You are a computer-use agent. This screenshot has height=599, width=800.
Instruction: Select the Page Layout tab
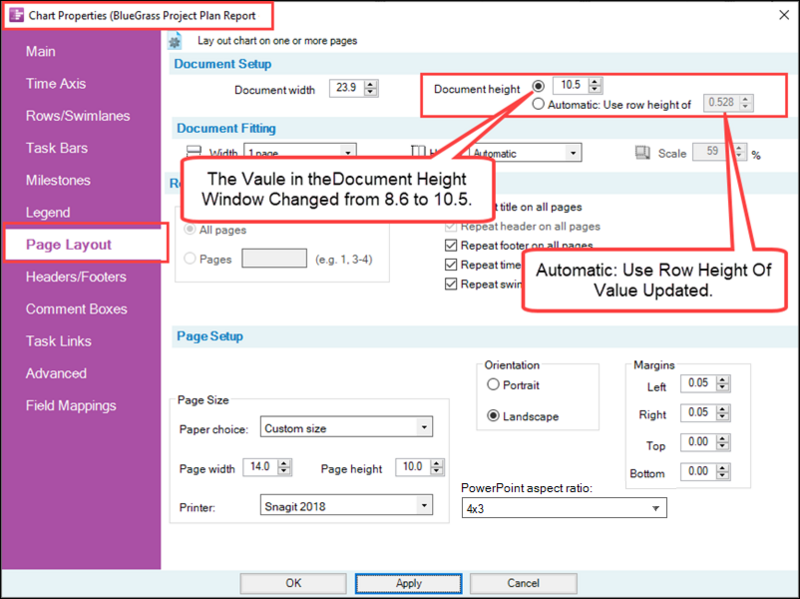(69, 244)
